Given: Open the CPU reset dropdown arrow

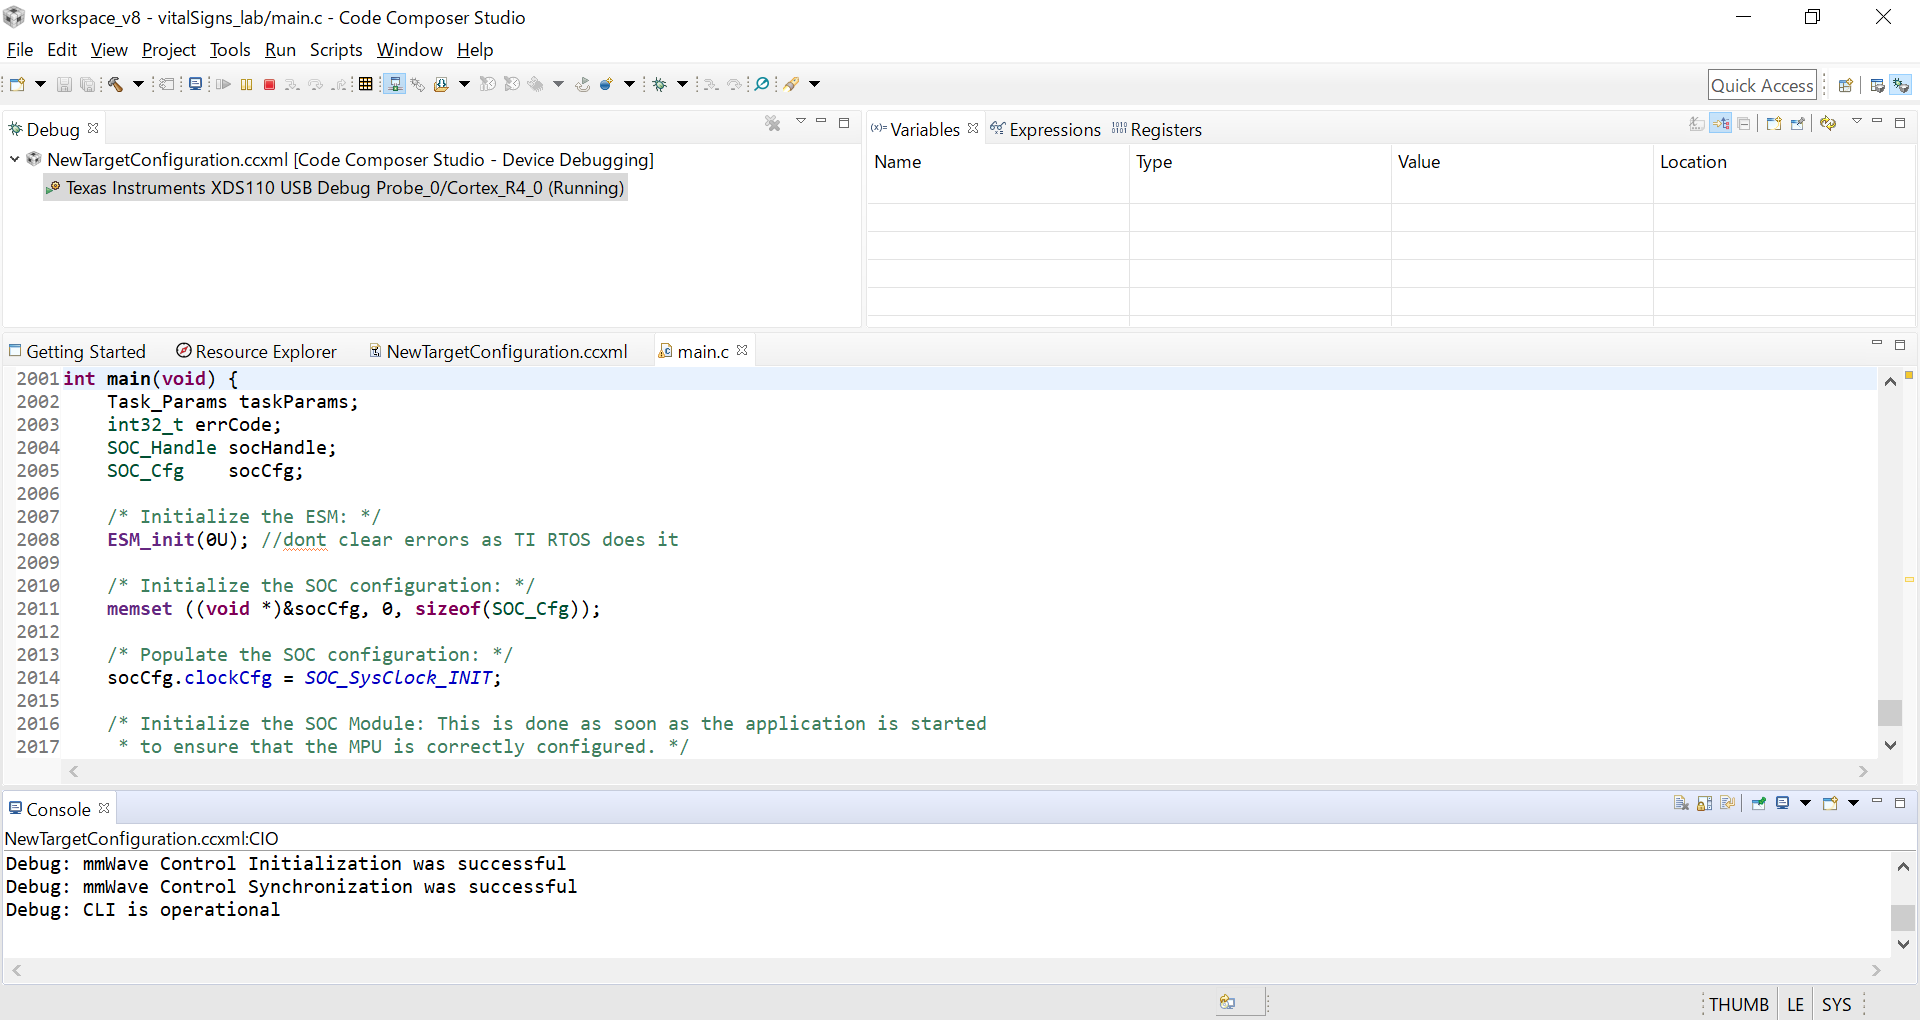Looking at the screenshot, I should click(x=558, y=84).
